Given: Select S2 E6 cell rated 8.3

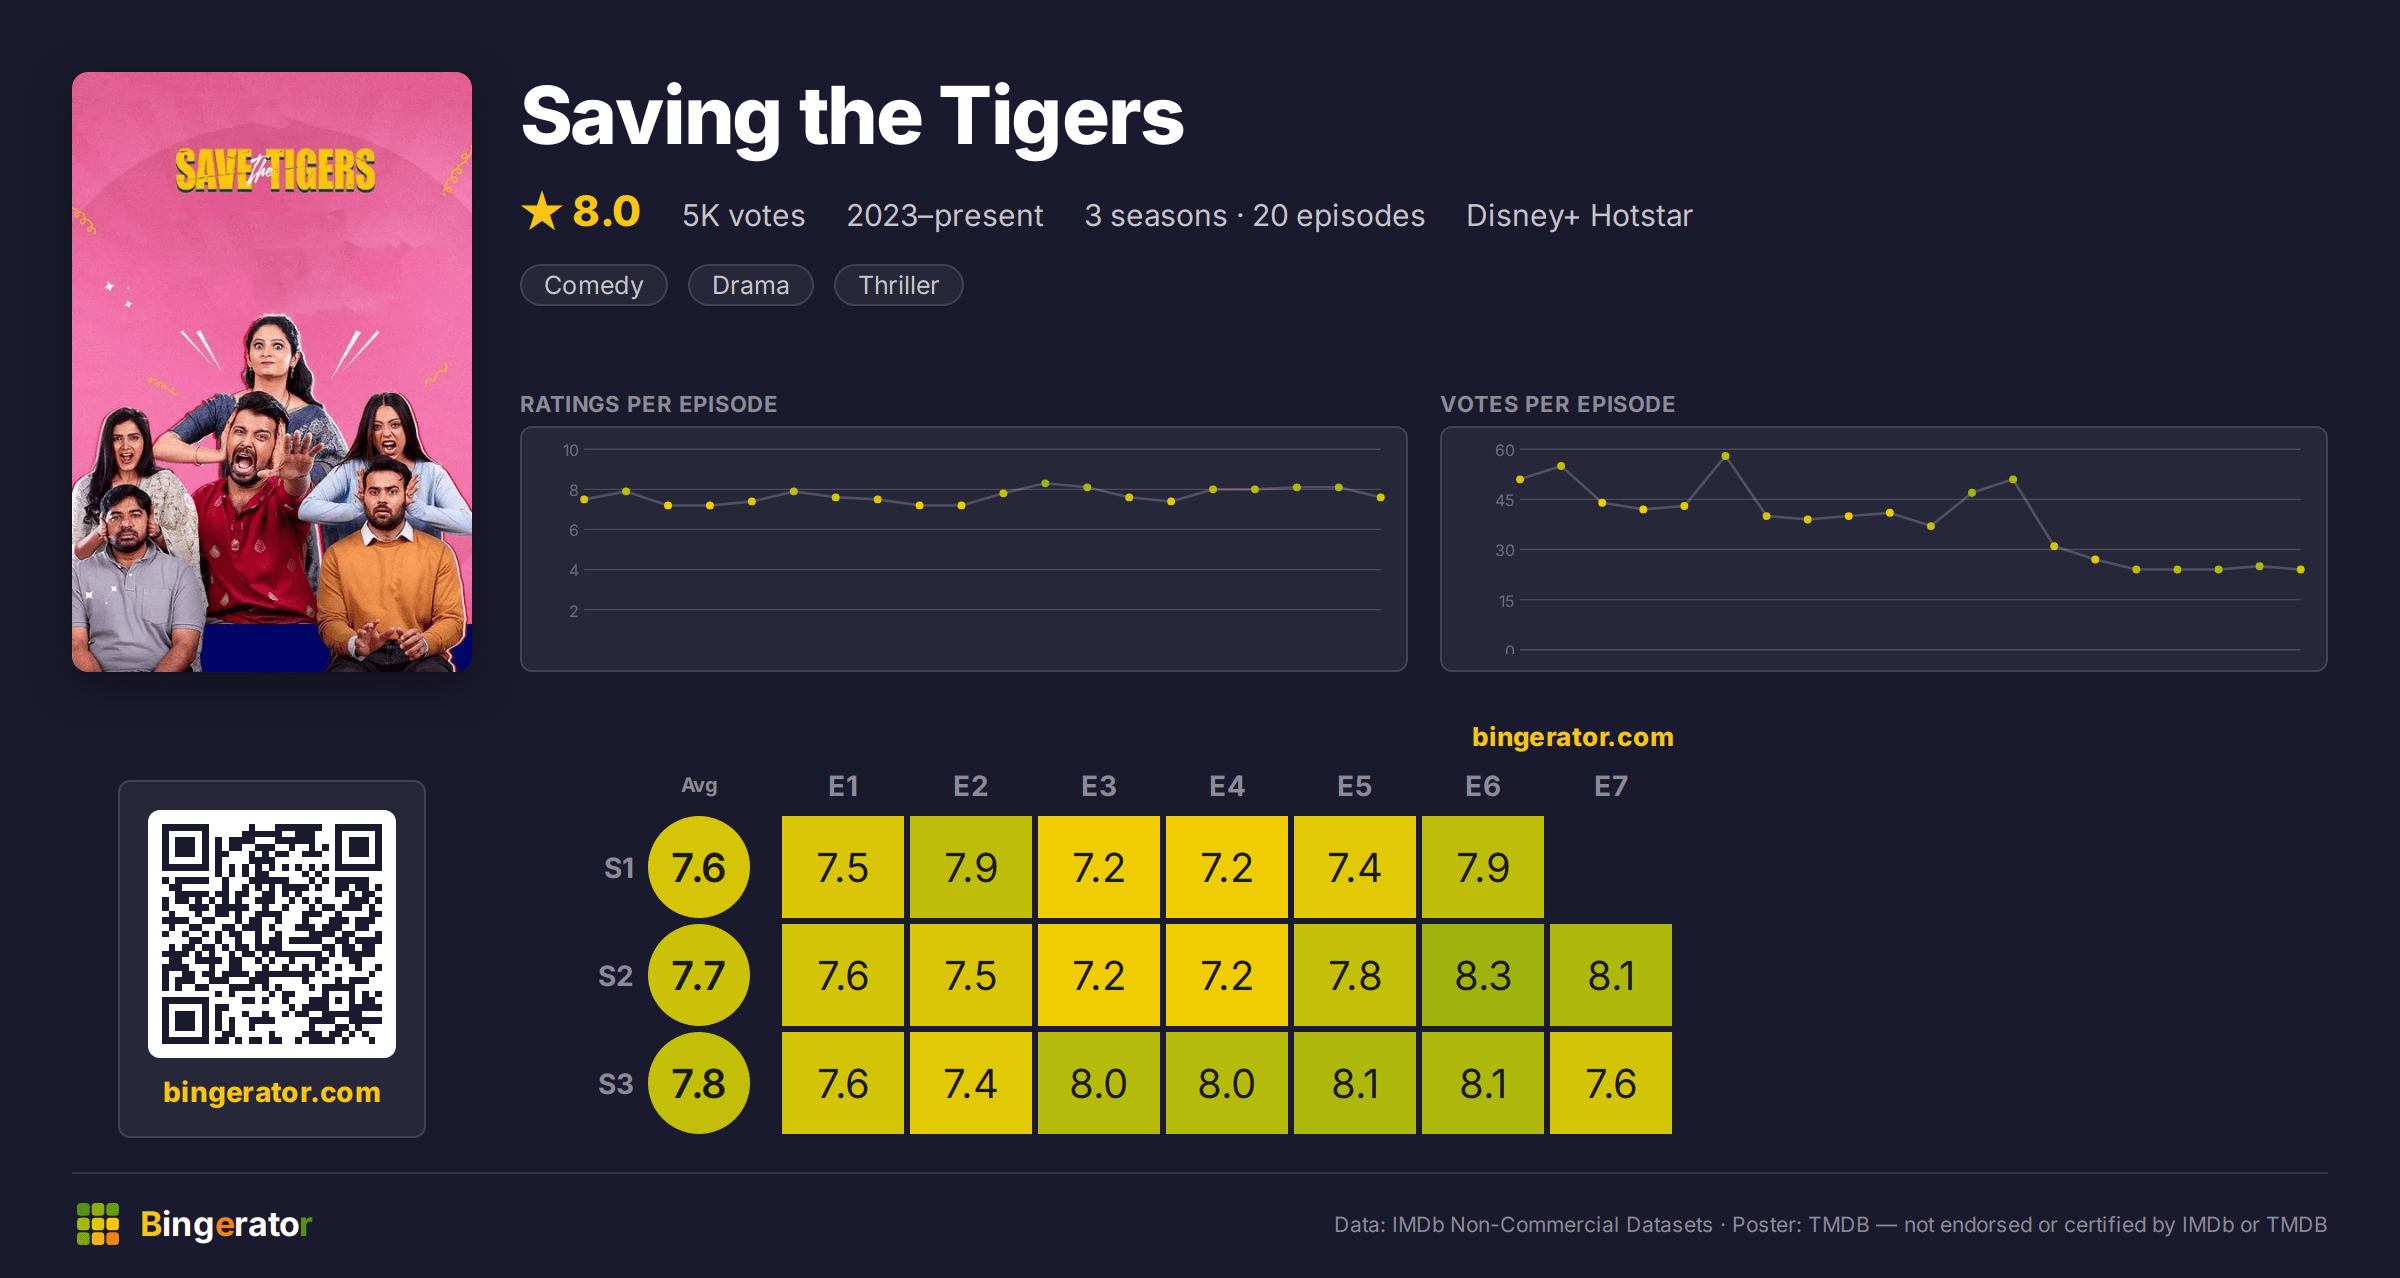Looking at the screenshot, I should [x=1483, y=975].
